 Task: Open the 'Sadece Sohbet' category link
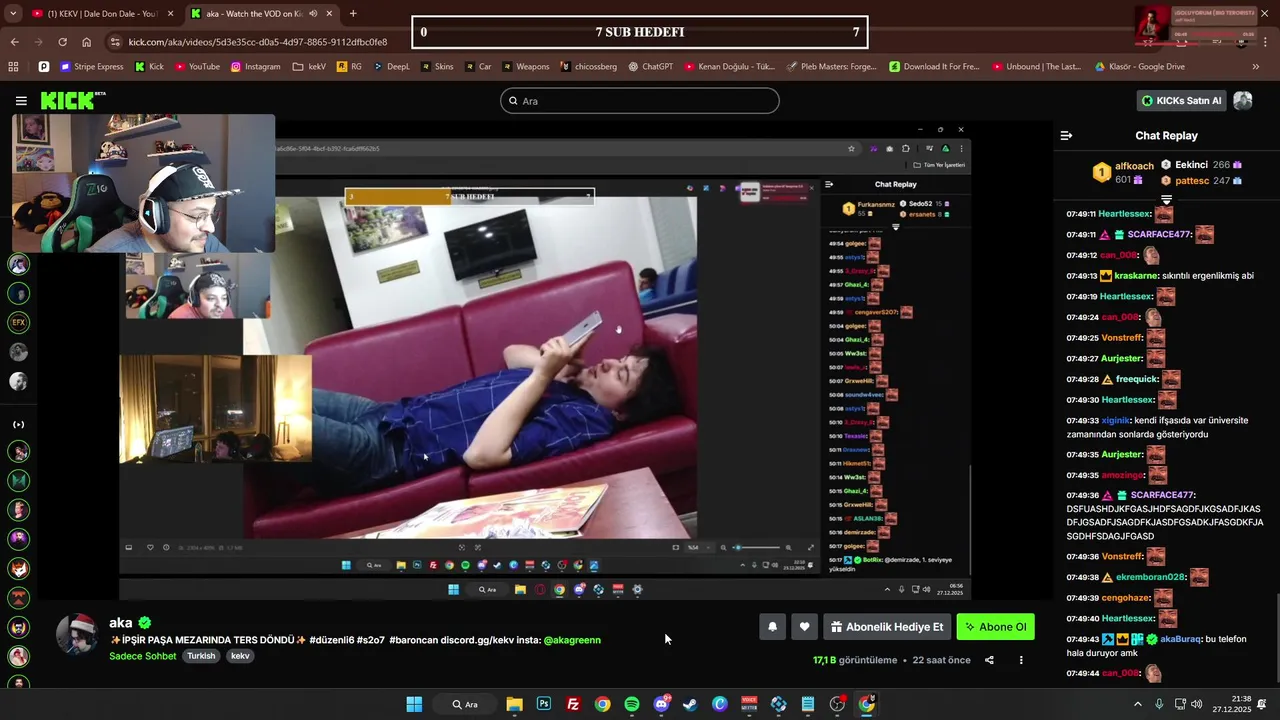(143, 656)
